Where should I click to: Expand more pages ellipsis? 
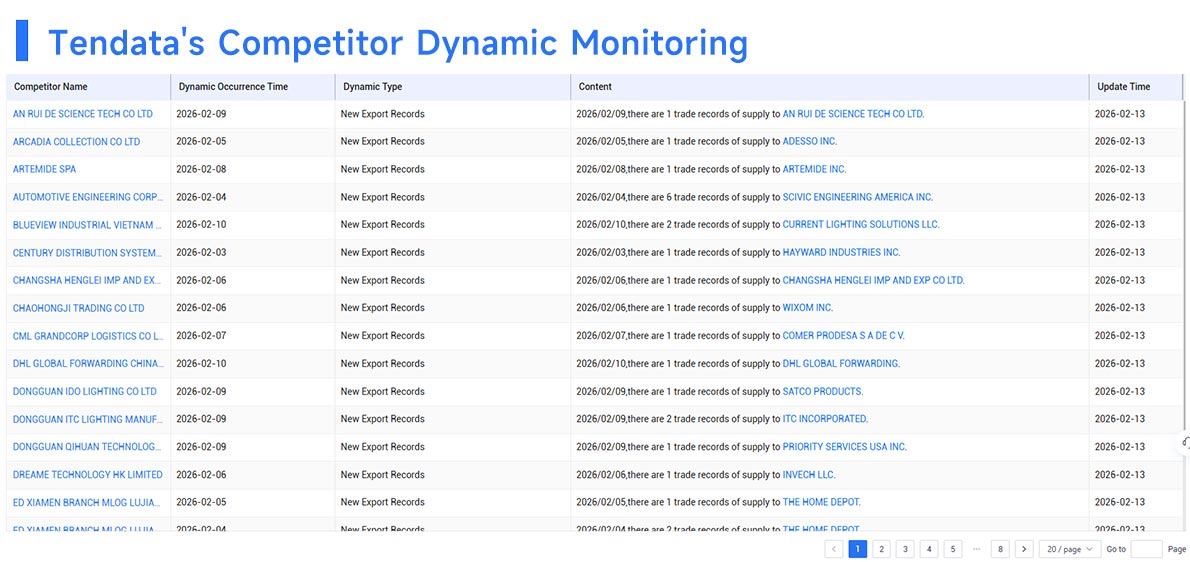click(977, 548)
